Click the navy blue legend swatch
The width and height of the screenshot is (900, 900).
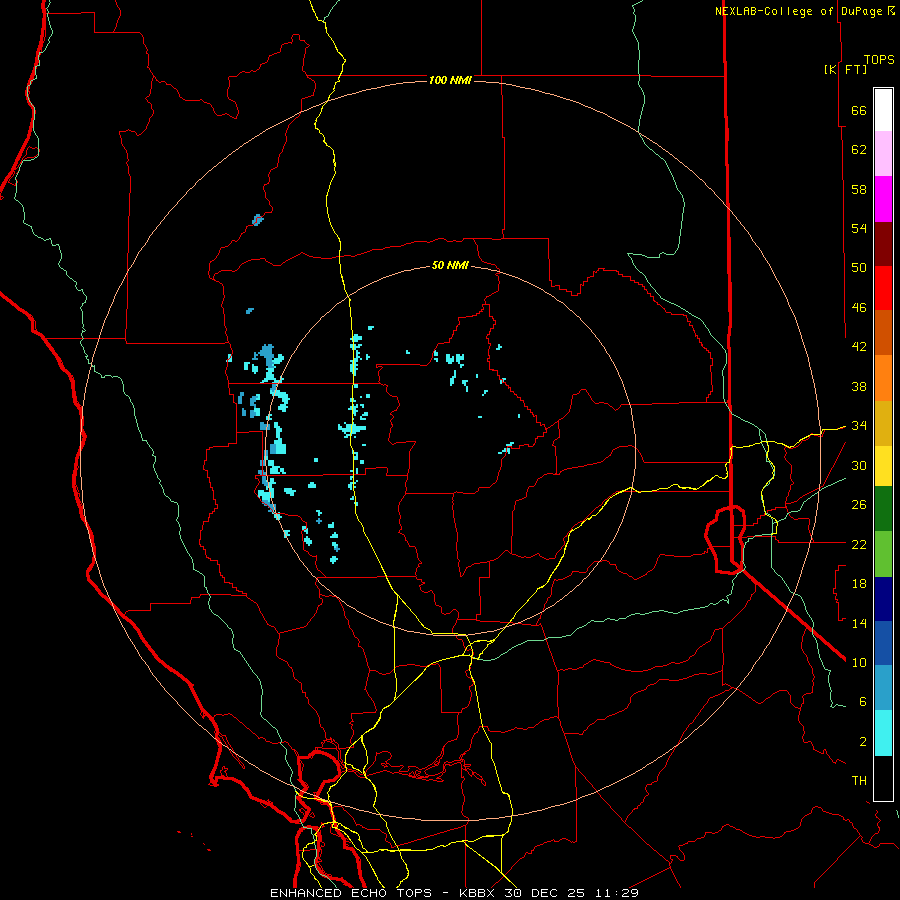[x=883, y=599]
